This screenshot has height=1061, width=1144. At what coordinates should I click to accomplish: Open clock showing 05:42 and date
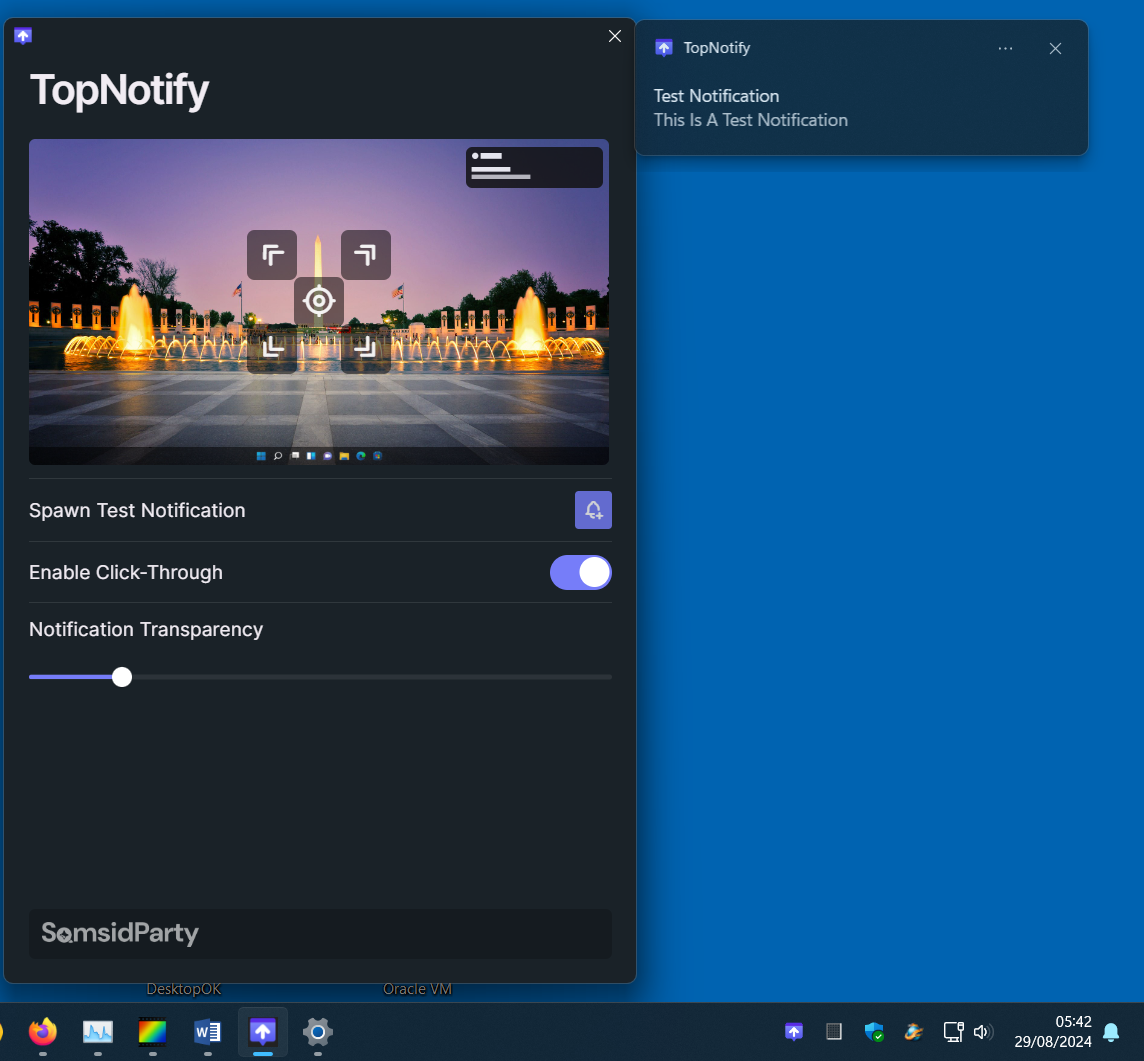point(1053,1032)
